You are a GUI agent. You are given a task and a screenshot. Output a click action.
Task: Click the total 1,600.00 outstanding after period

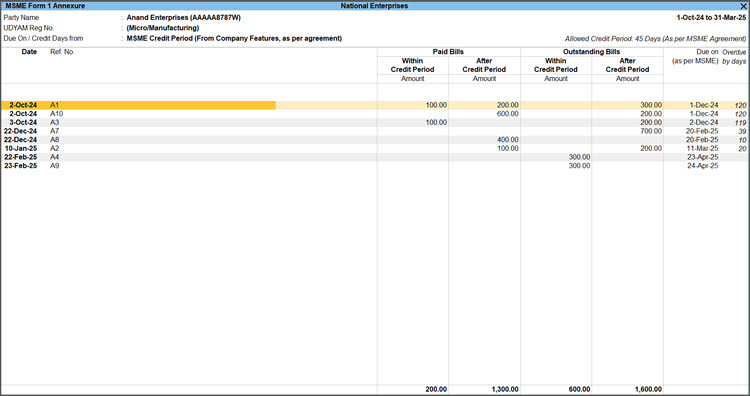click(x=648, y=389)
